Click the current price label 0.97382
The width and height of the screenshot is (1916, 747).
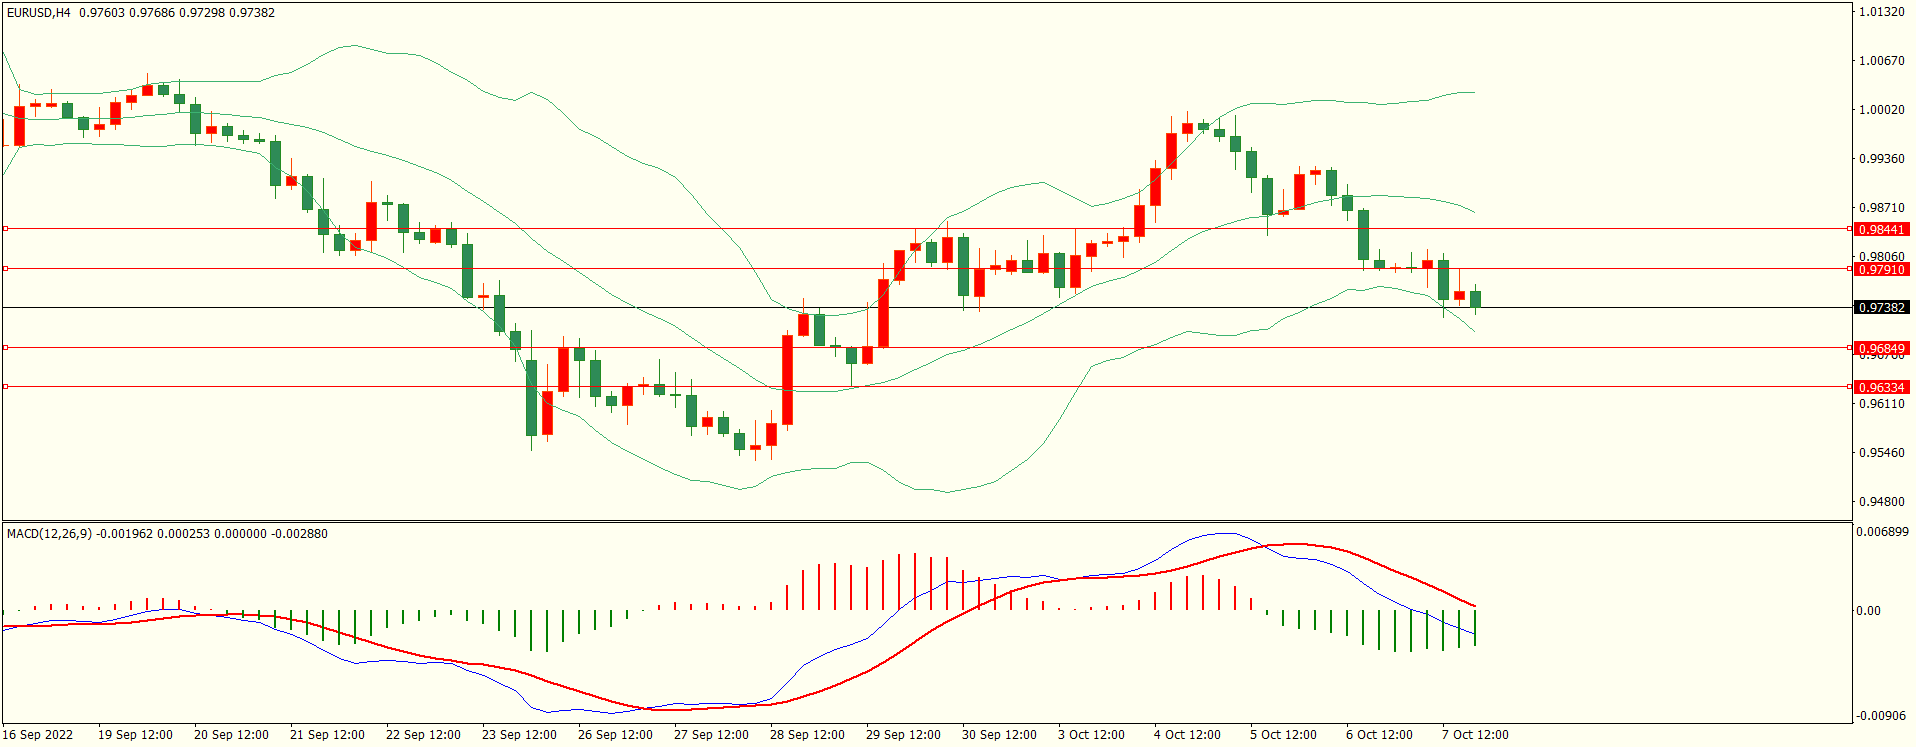pyautogui.click(x=1881, y=307)
